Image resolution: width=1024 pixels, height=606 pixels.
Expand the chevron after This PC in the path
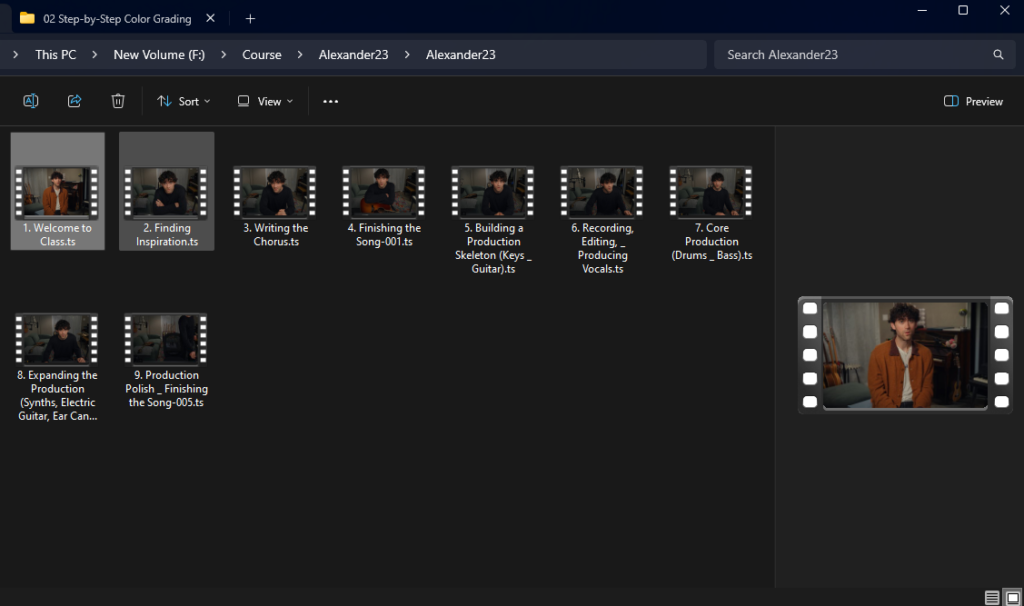tap(94, 55)
